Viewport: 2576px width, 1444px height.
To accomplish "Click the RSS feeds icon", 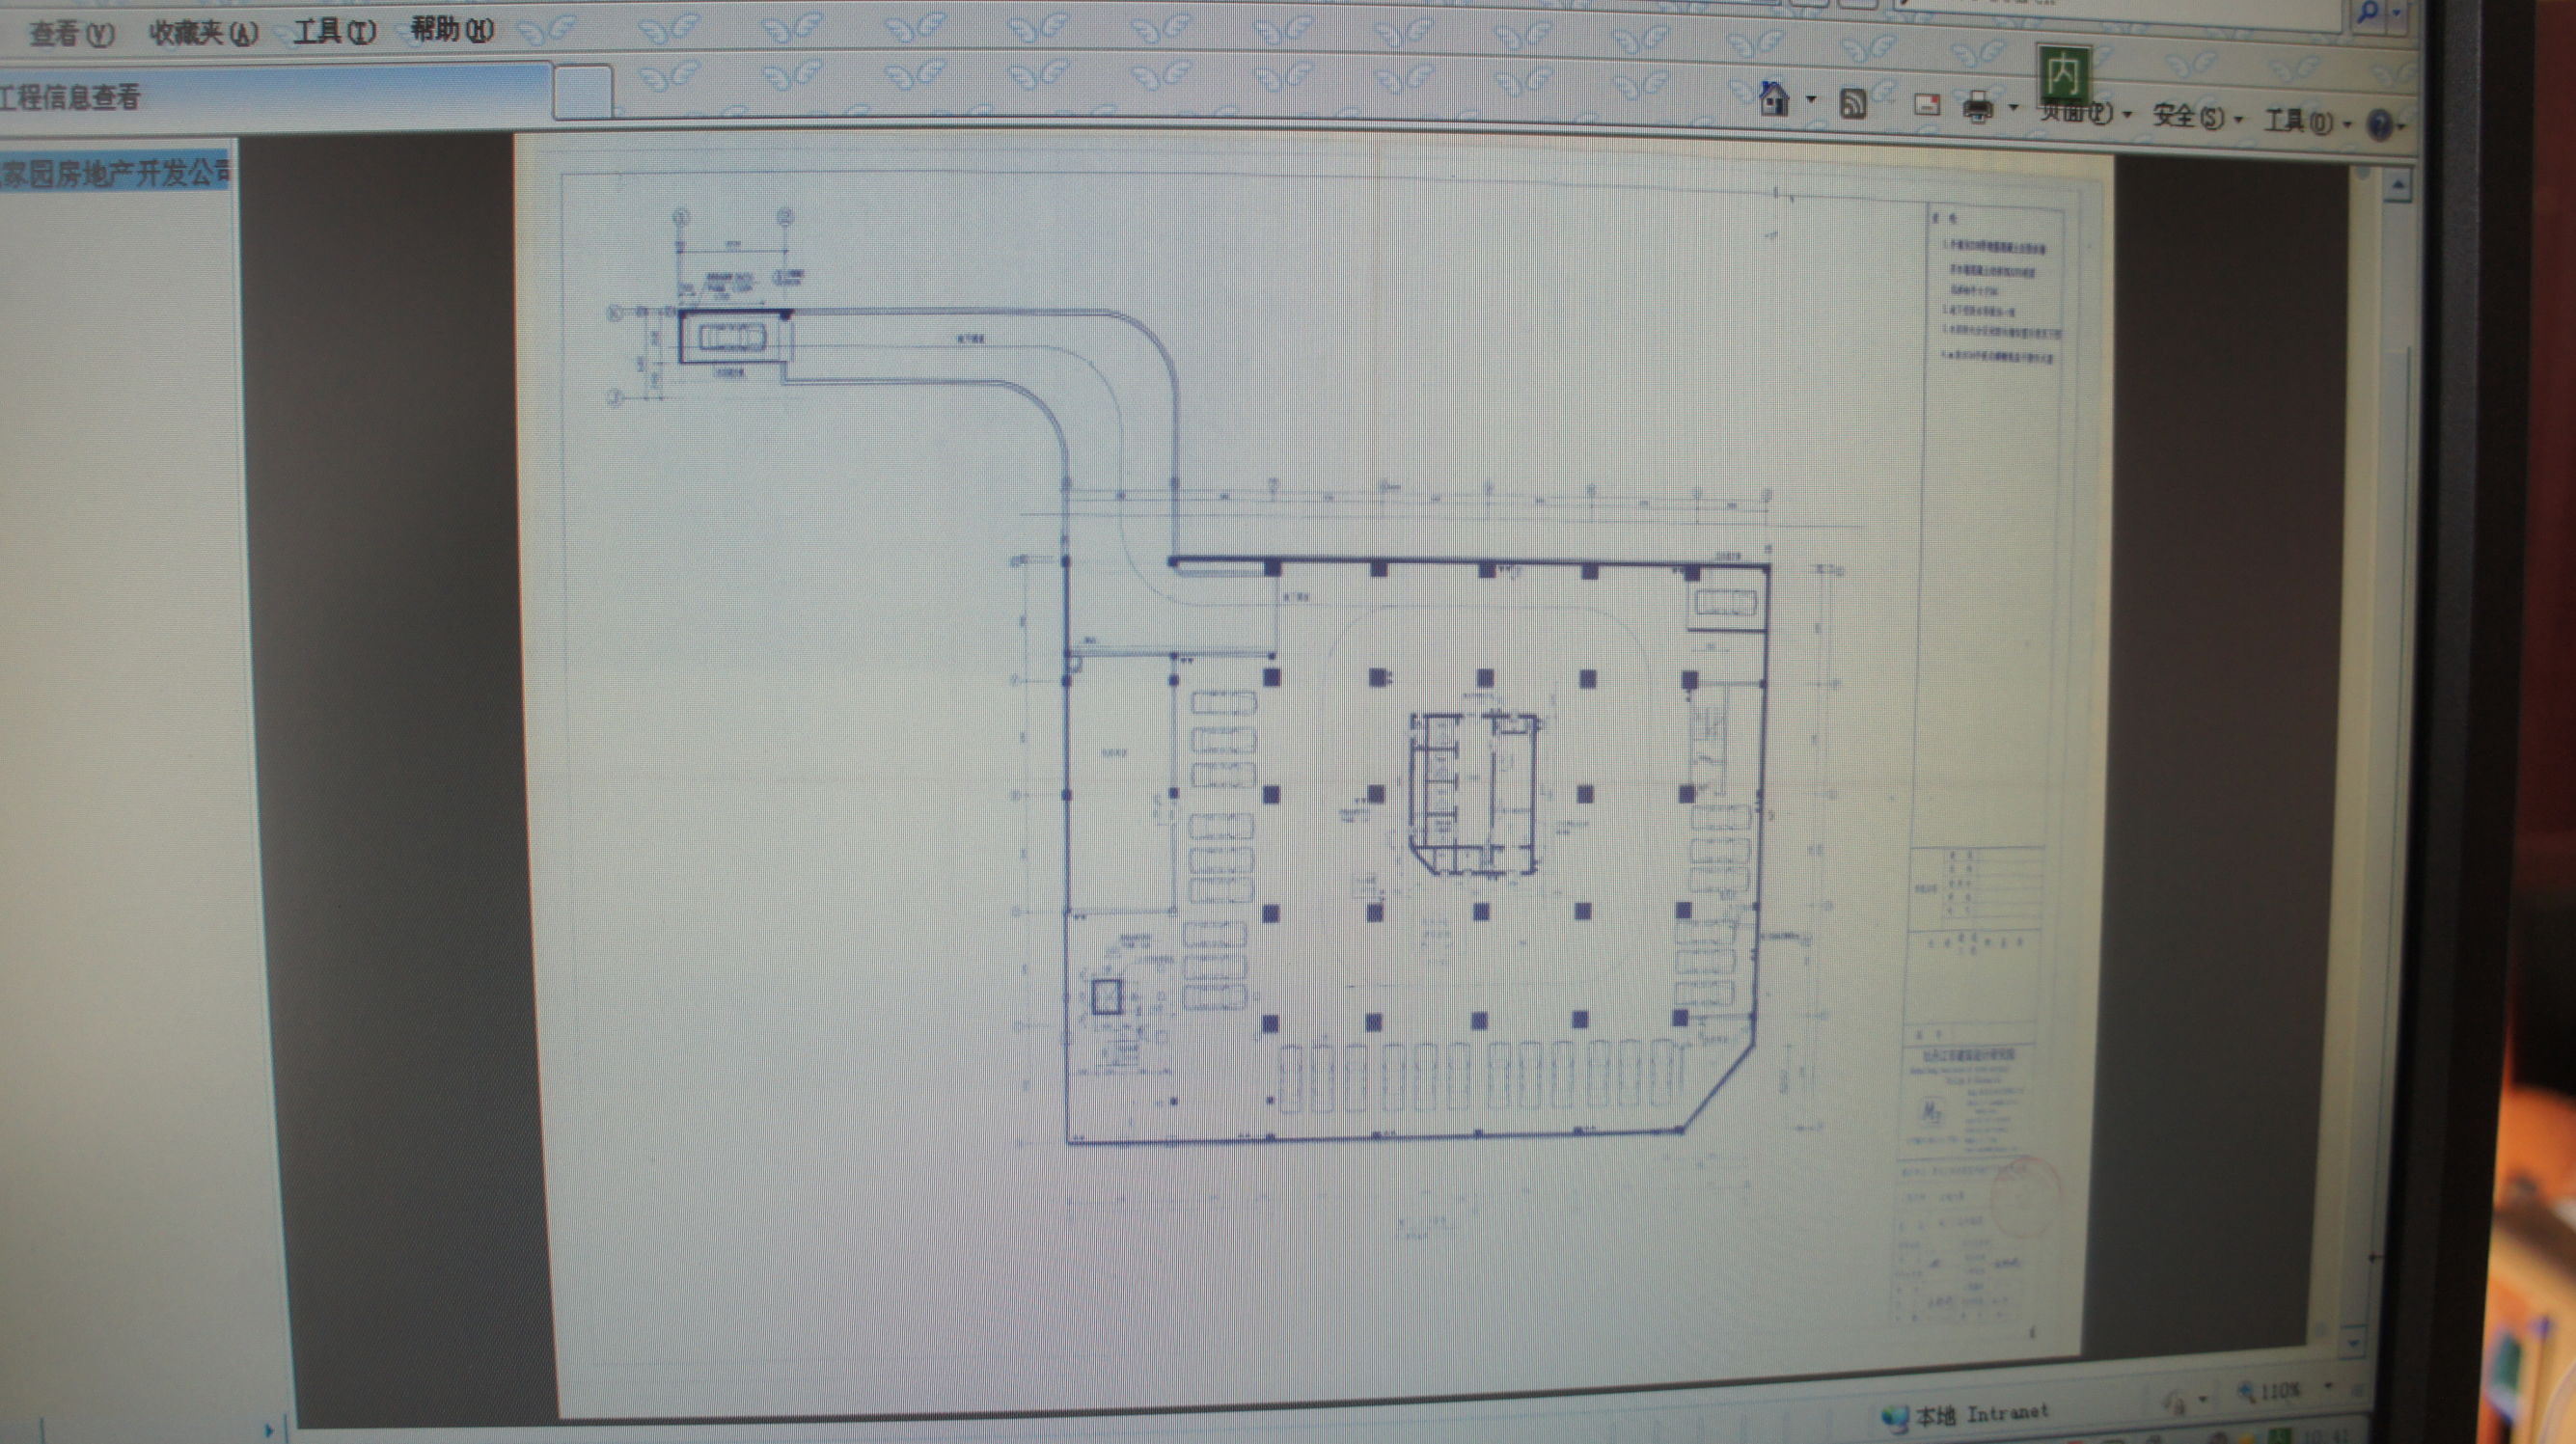I will (x=1852, y=104).
